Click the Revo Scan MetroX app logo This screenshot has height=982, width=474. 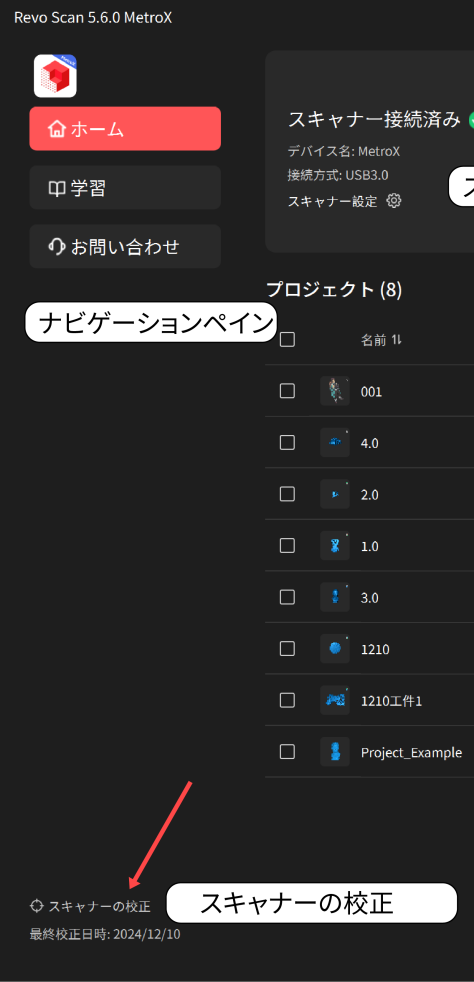point(55,76)
